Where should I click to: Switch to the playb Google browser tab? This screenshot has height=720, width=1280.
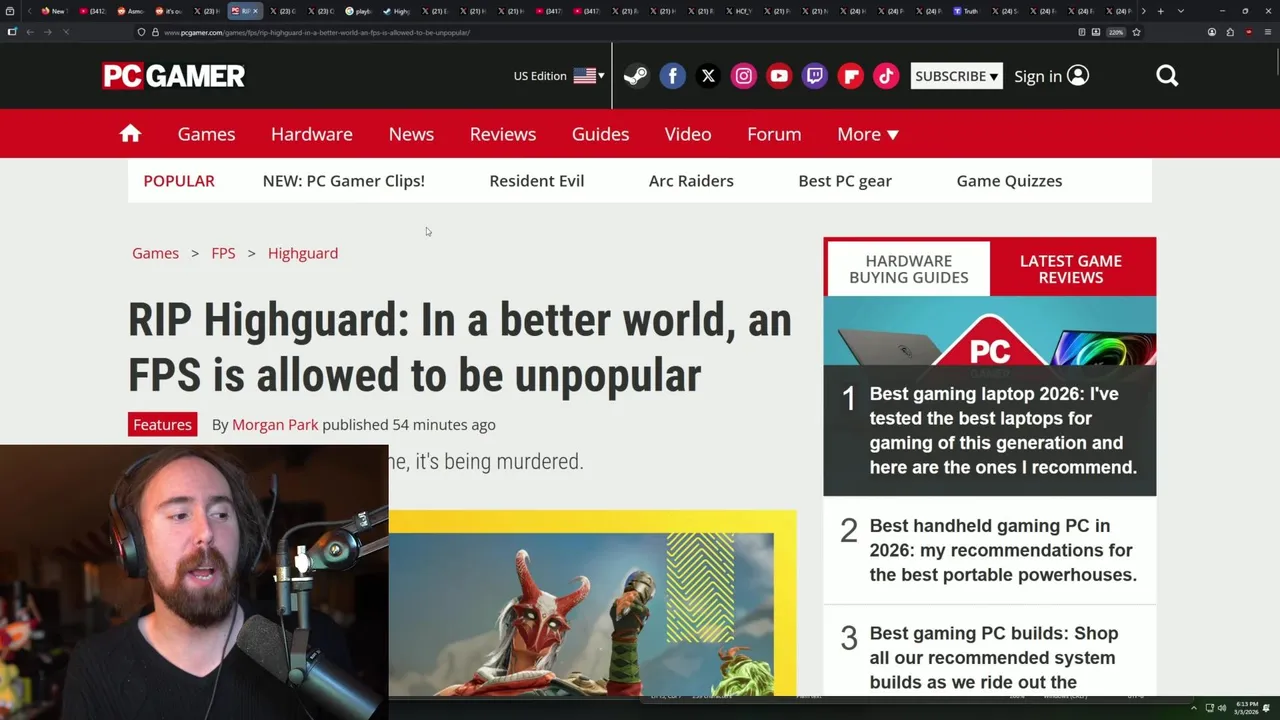pyautogui.click(x=358, y=11)
